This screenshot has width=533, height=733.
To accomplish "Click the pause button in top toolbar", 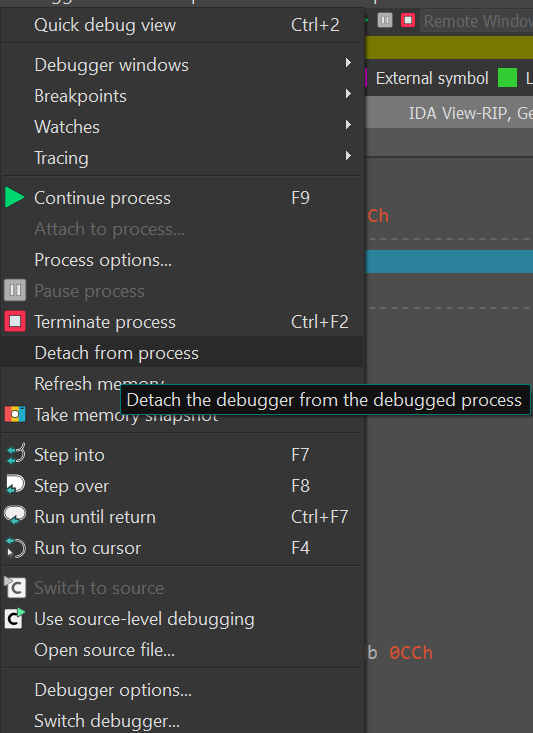I will 385,20.
